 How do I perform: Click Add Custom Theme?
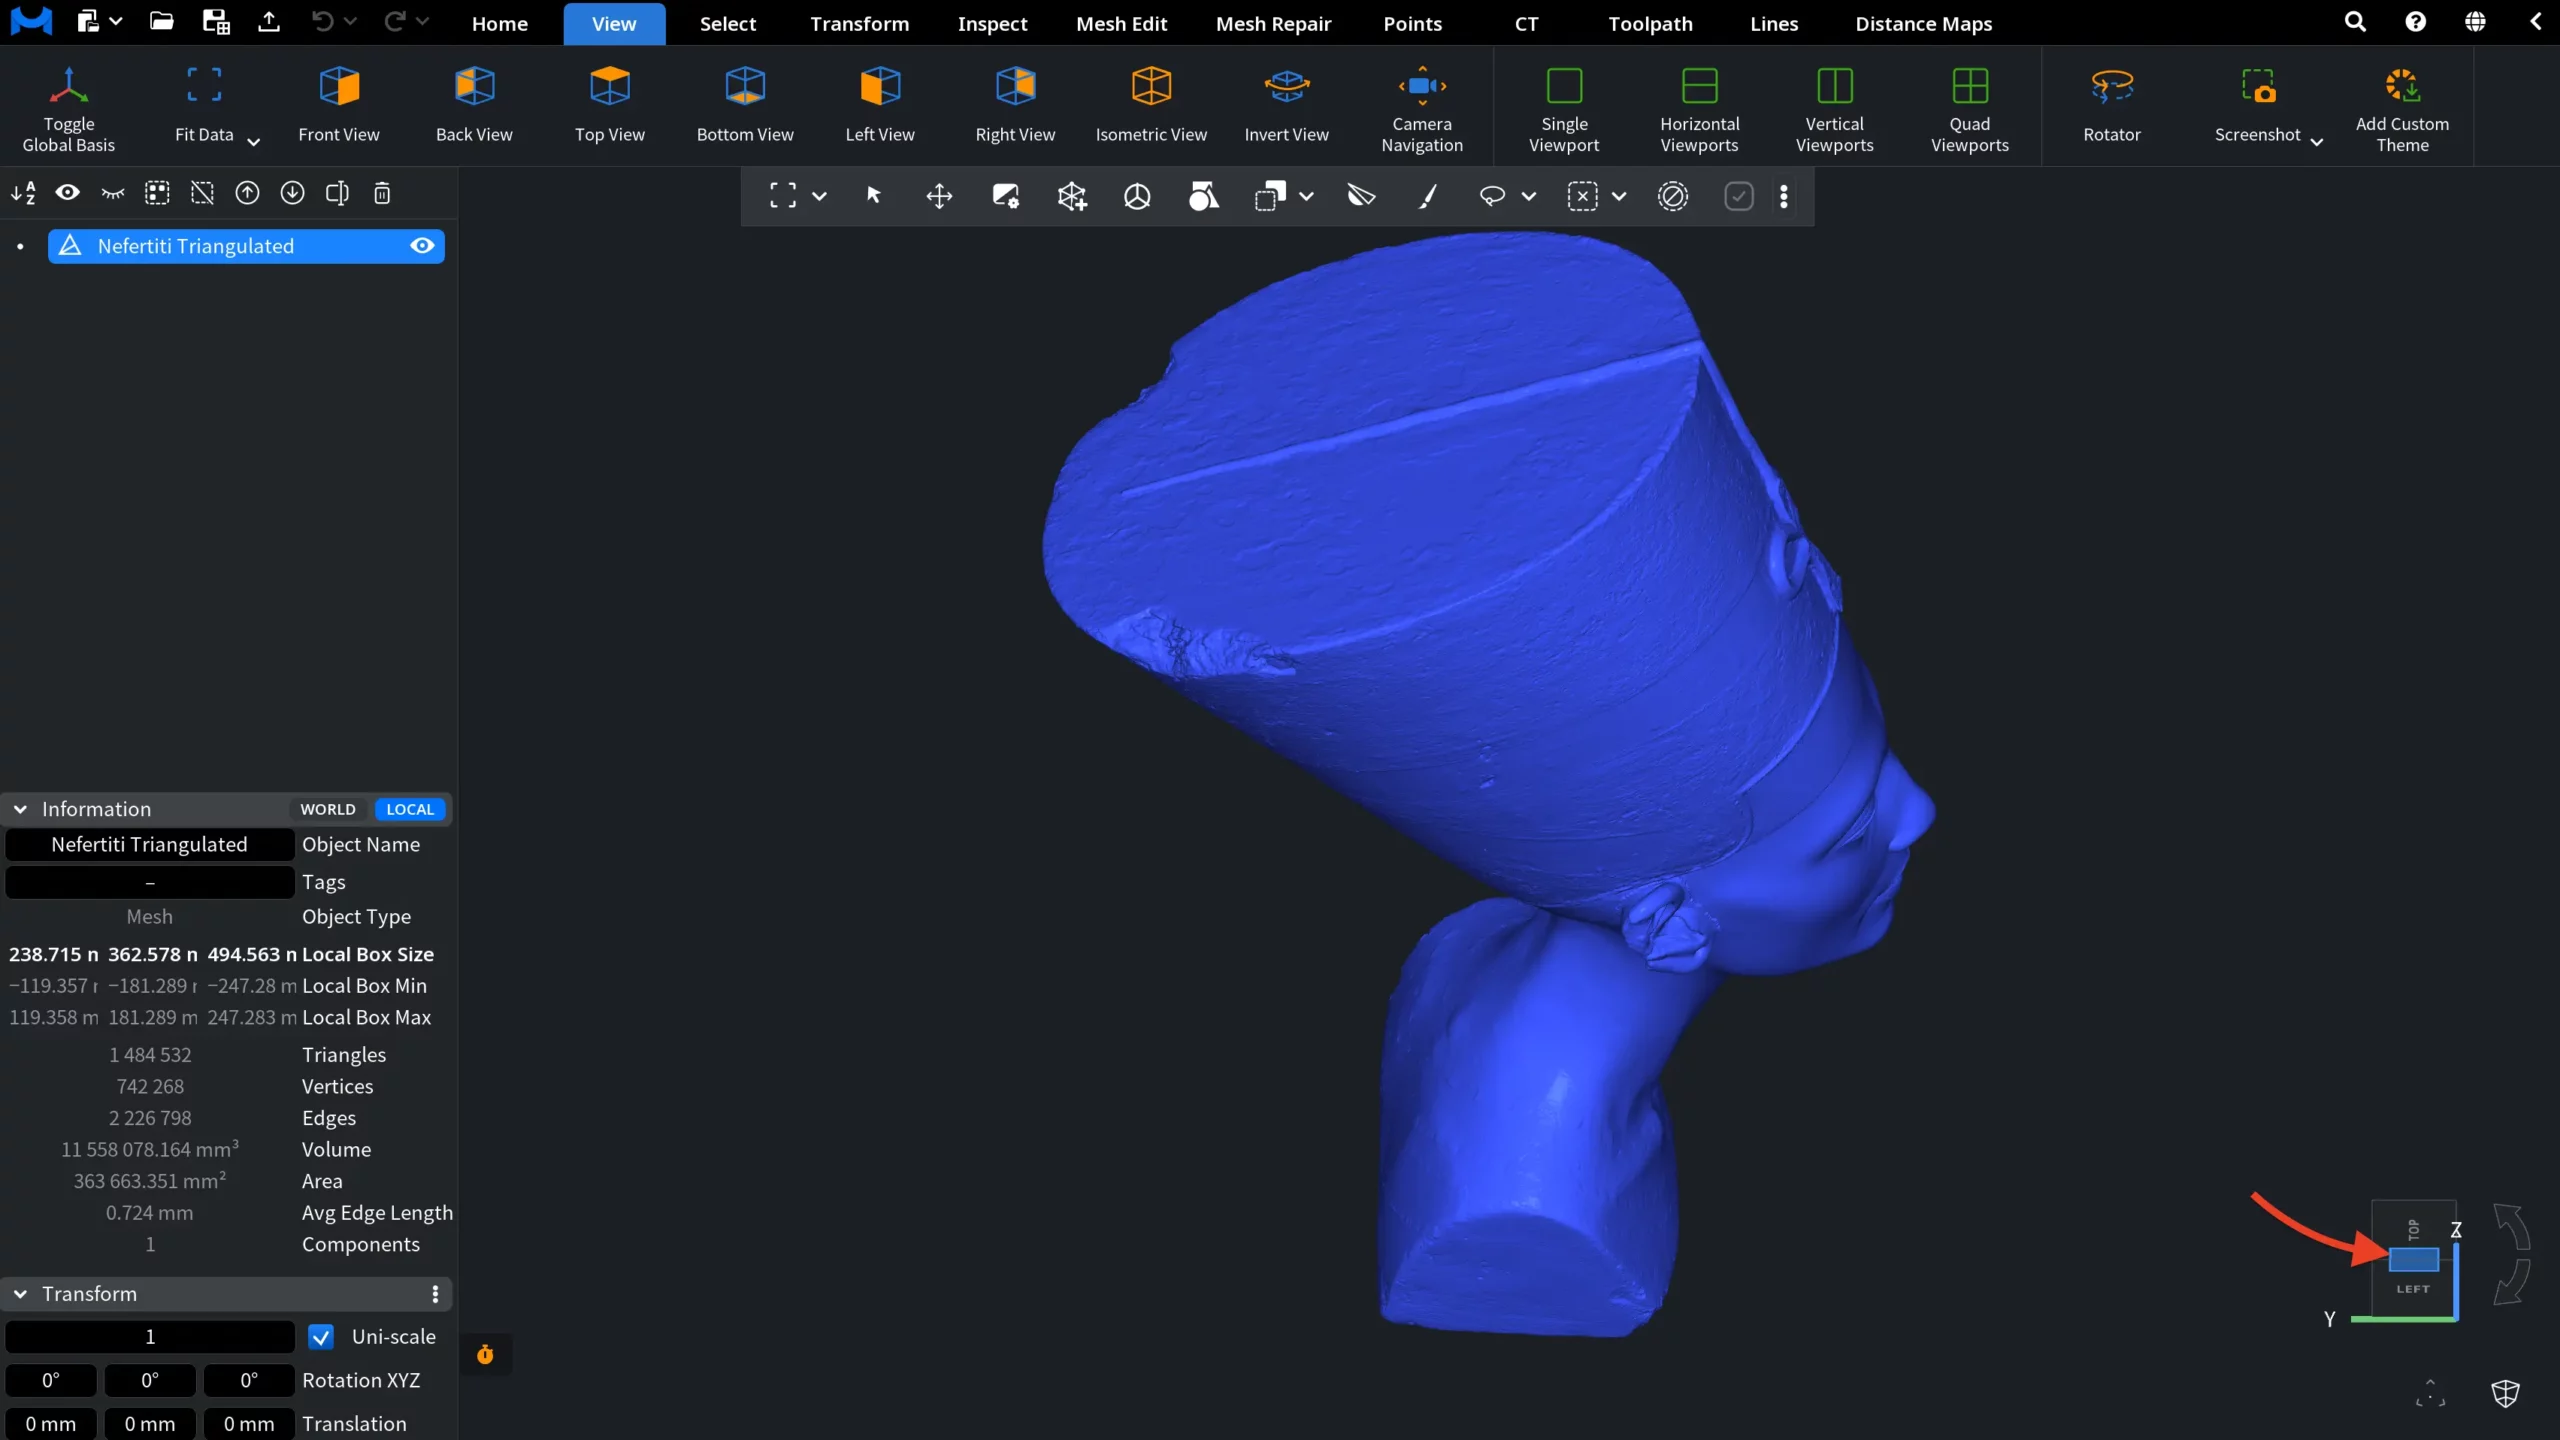tap(2402, 107)
